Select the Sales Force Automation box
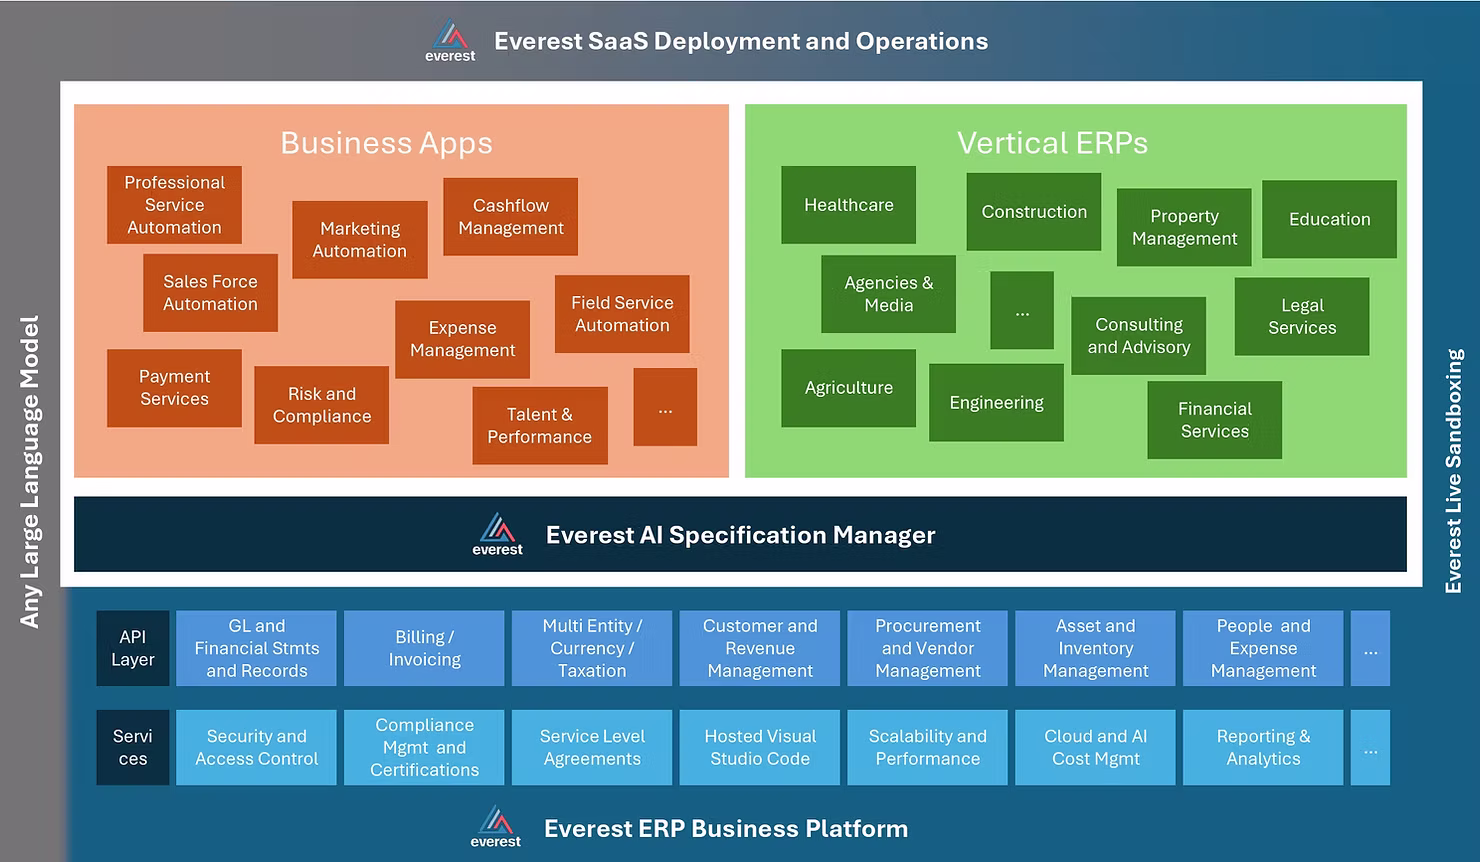Screen dimensions: 1480x862 tap(210, 293)
